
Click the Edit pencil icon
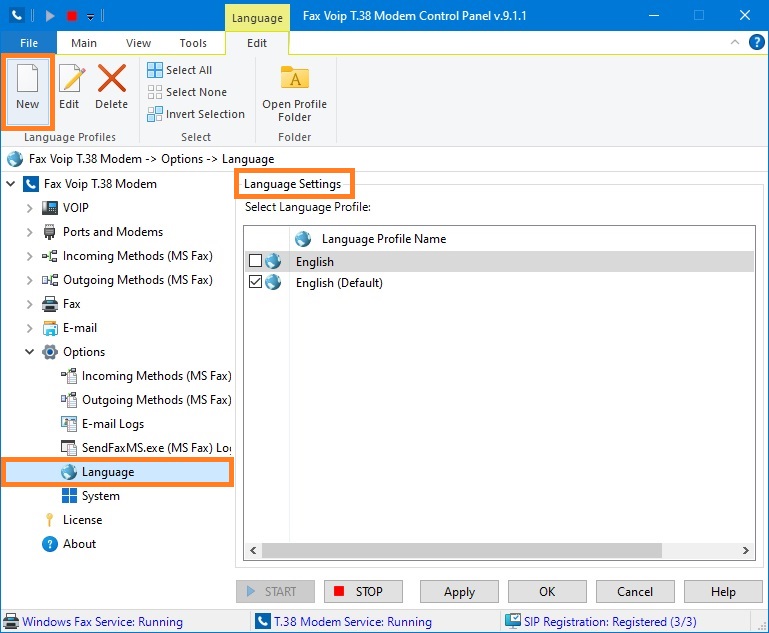72,78
